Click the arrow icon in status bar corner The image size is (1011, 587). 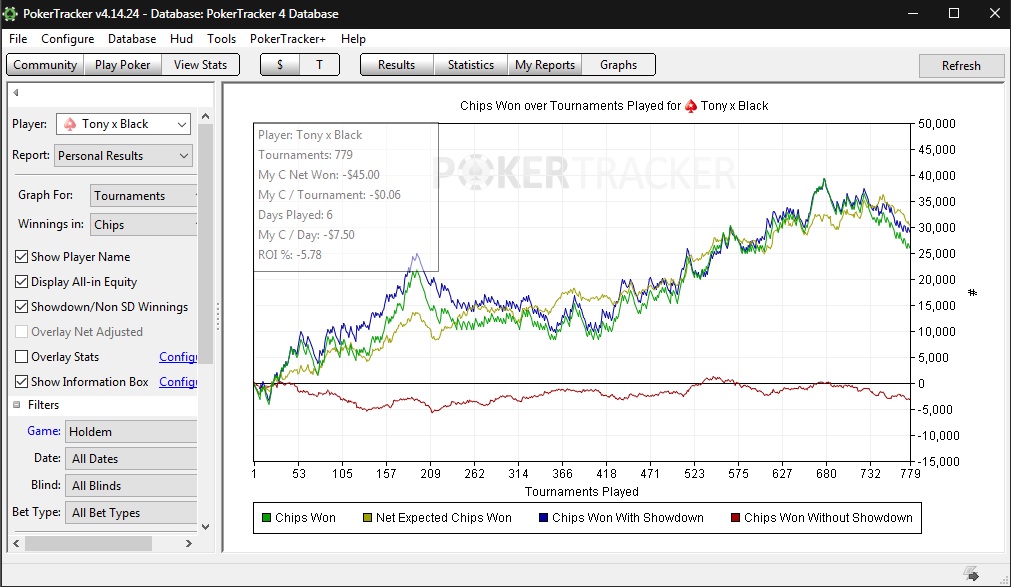[972, 573]
